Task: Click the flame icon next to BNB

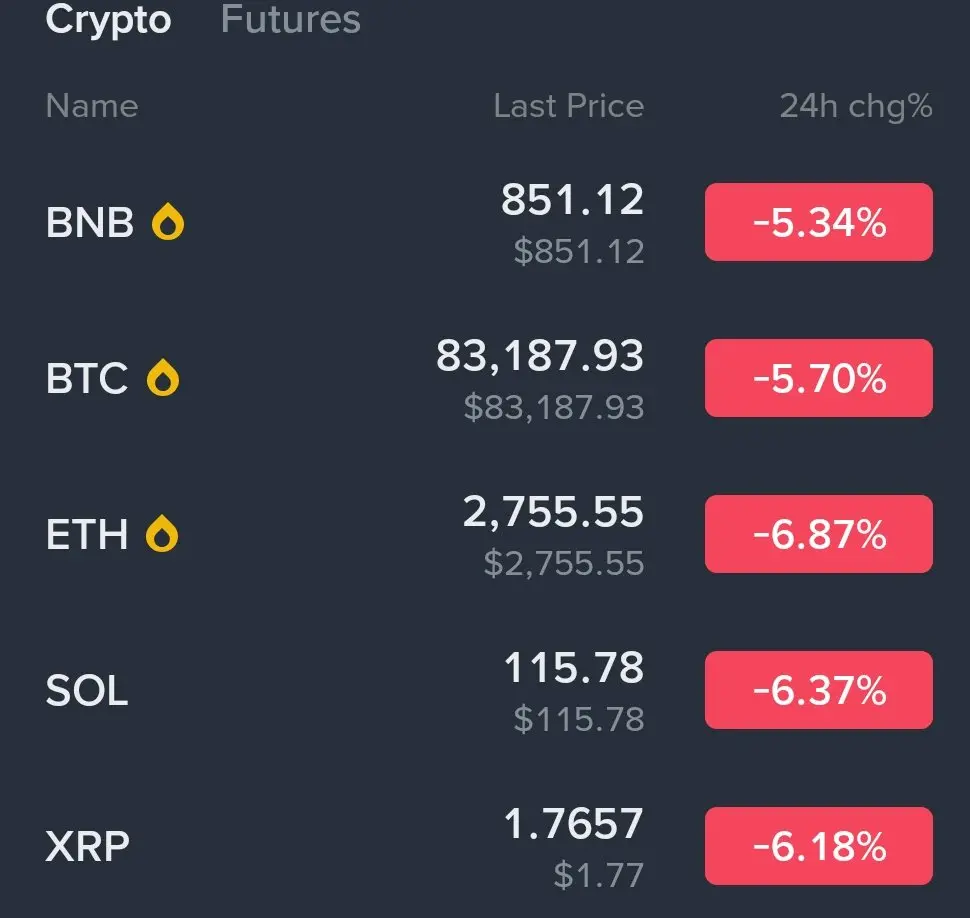Action: coord(168,223)
